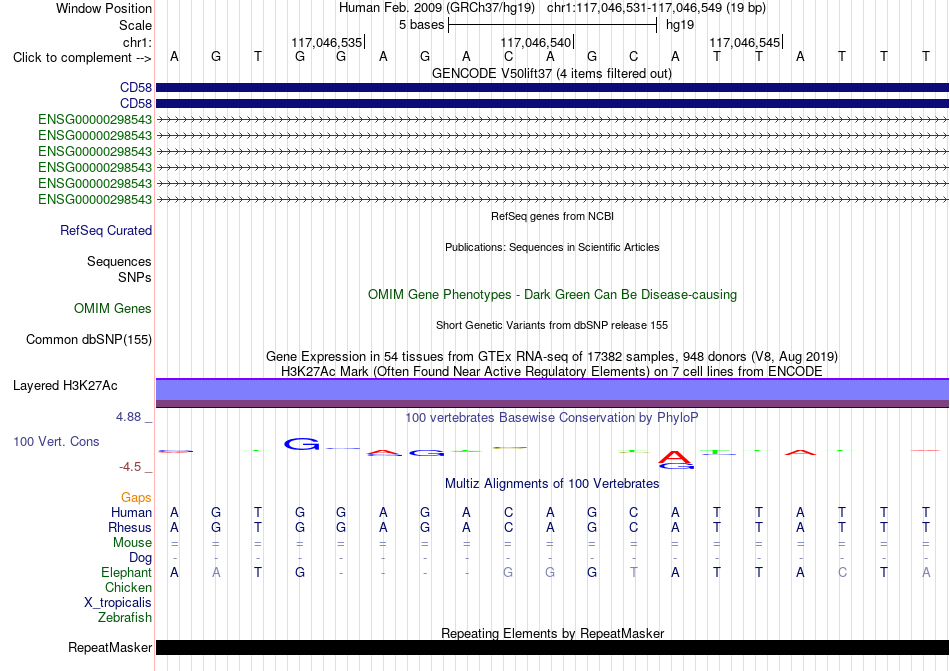Click the 117,046,535 ruler coordinate
The width and height of the screenshot is (950, 671).
coord(327,42)
